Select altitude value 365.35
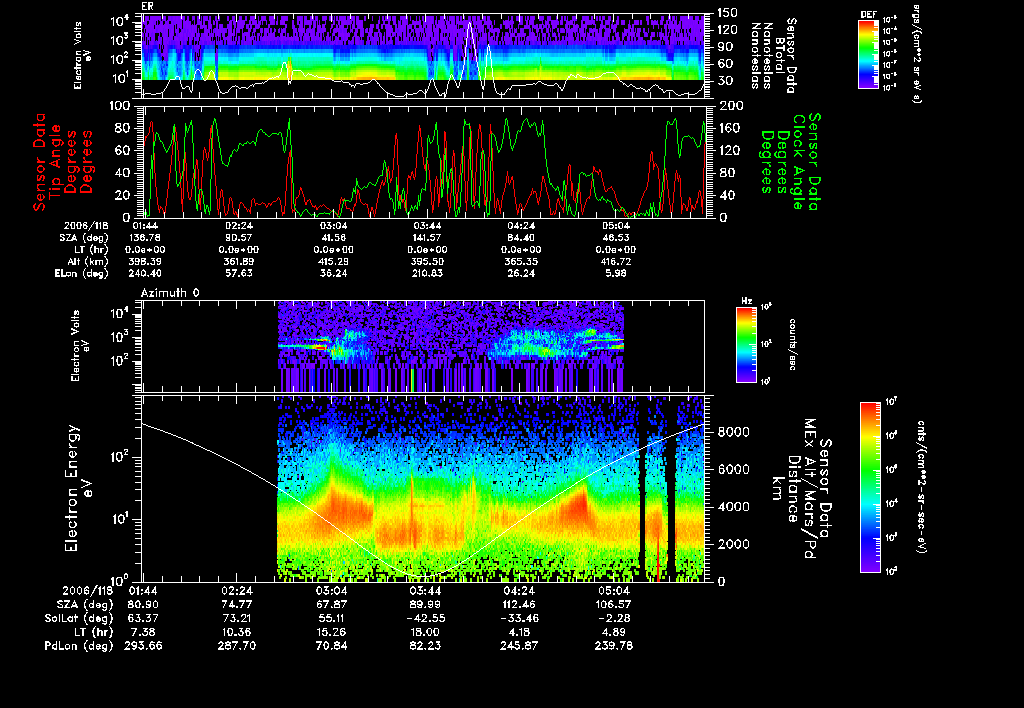Viewport: 1024px width, 708px height. click(521, 261)
